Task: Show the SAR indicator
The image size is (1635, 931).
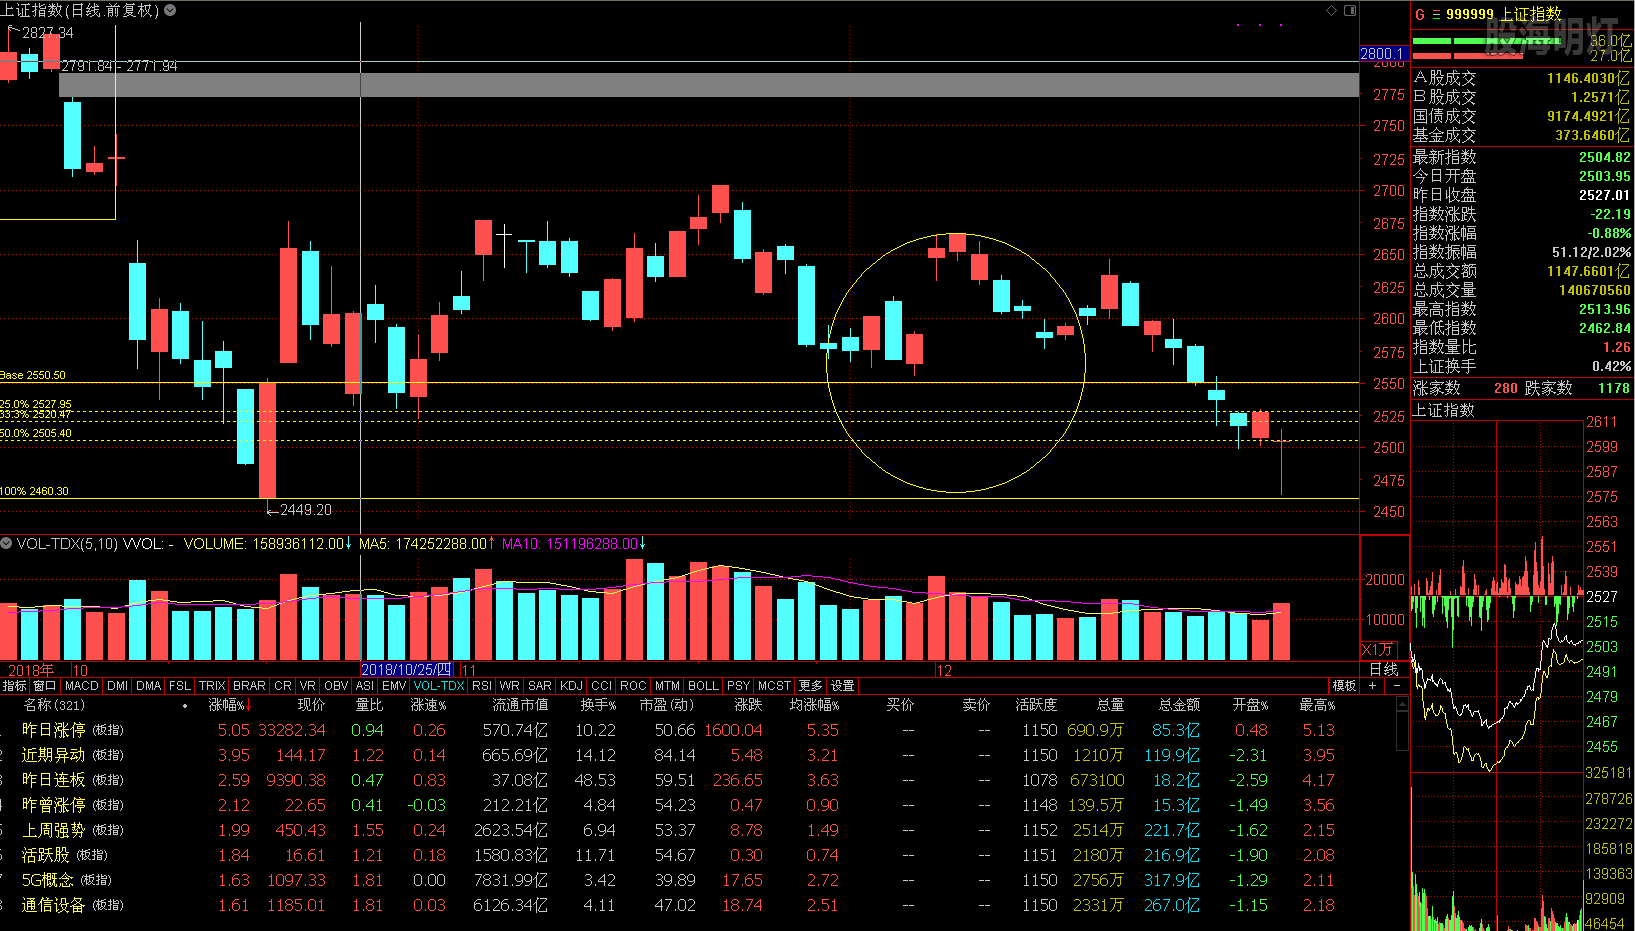Action: [540, 686]
